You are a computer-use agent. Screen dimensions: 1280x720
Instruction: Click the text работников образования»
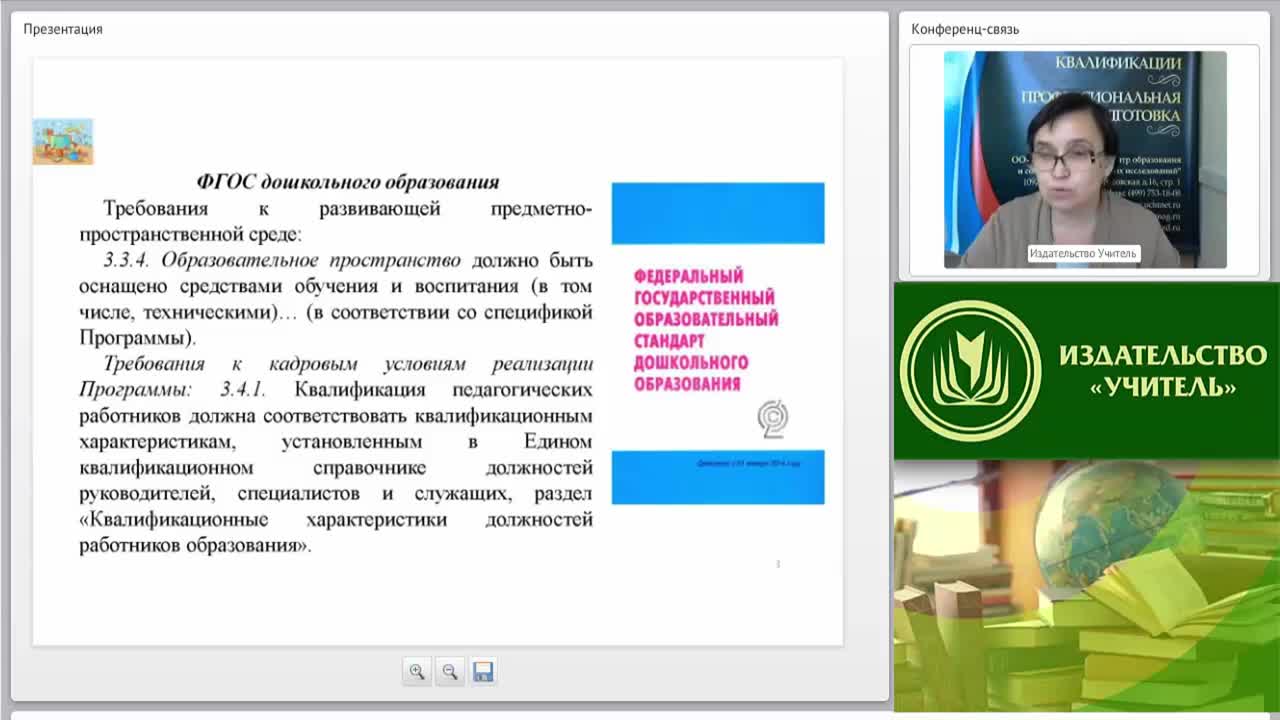tap(195, 546)
